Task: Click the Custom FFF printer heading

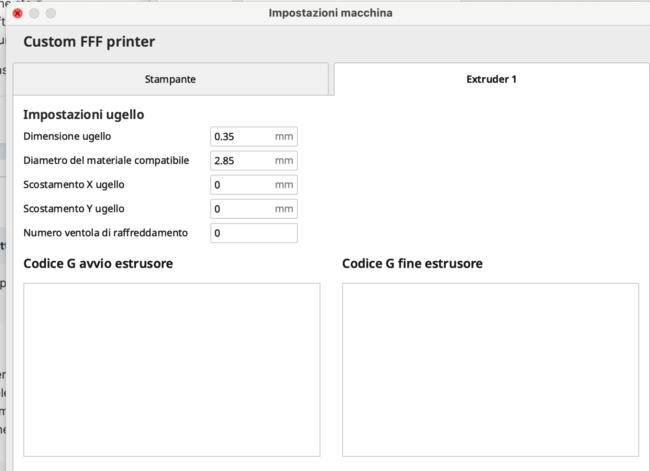Action: click(x=89, y=42)
